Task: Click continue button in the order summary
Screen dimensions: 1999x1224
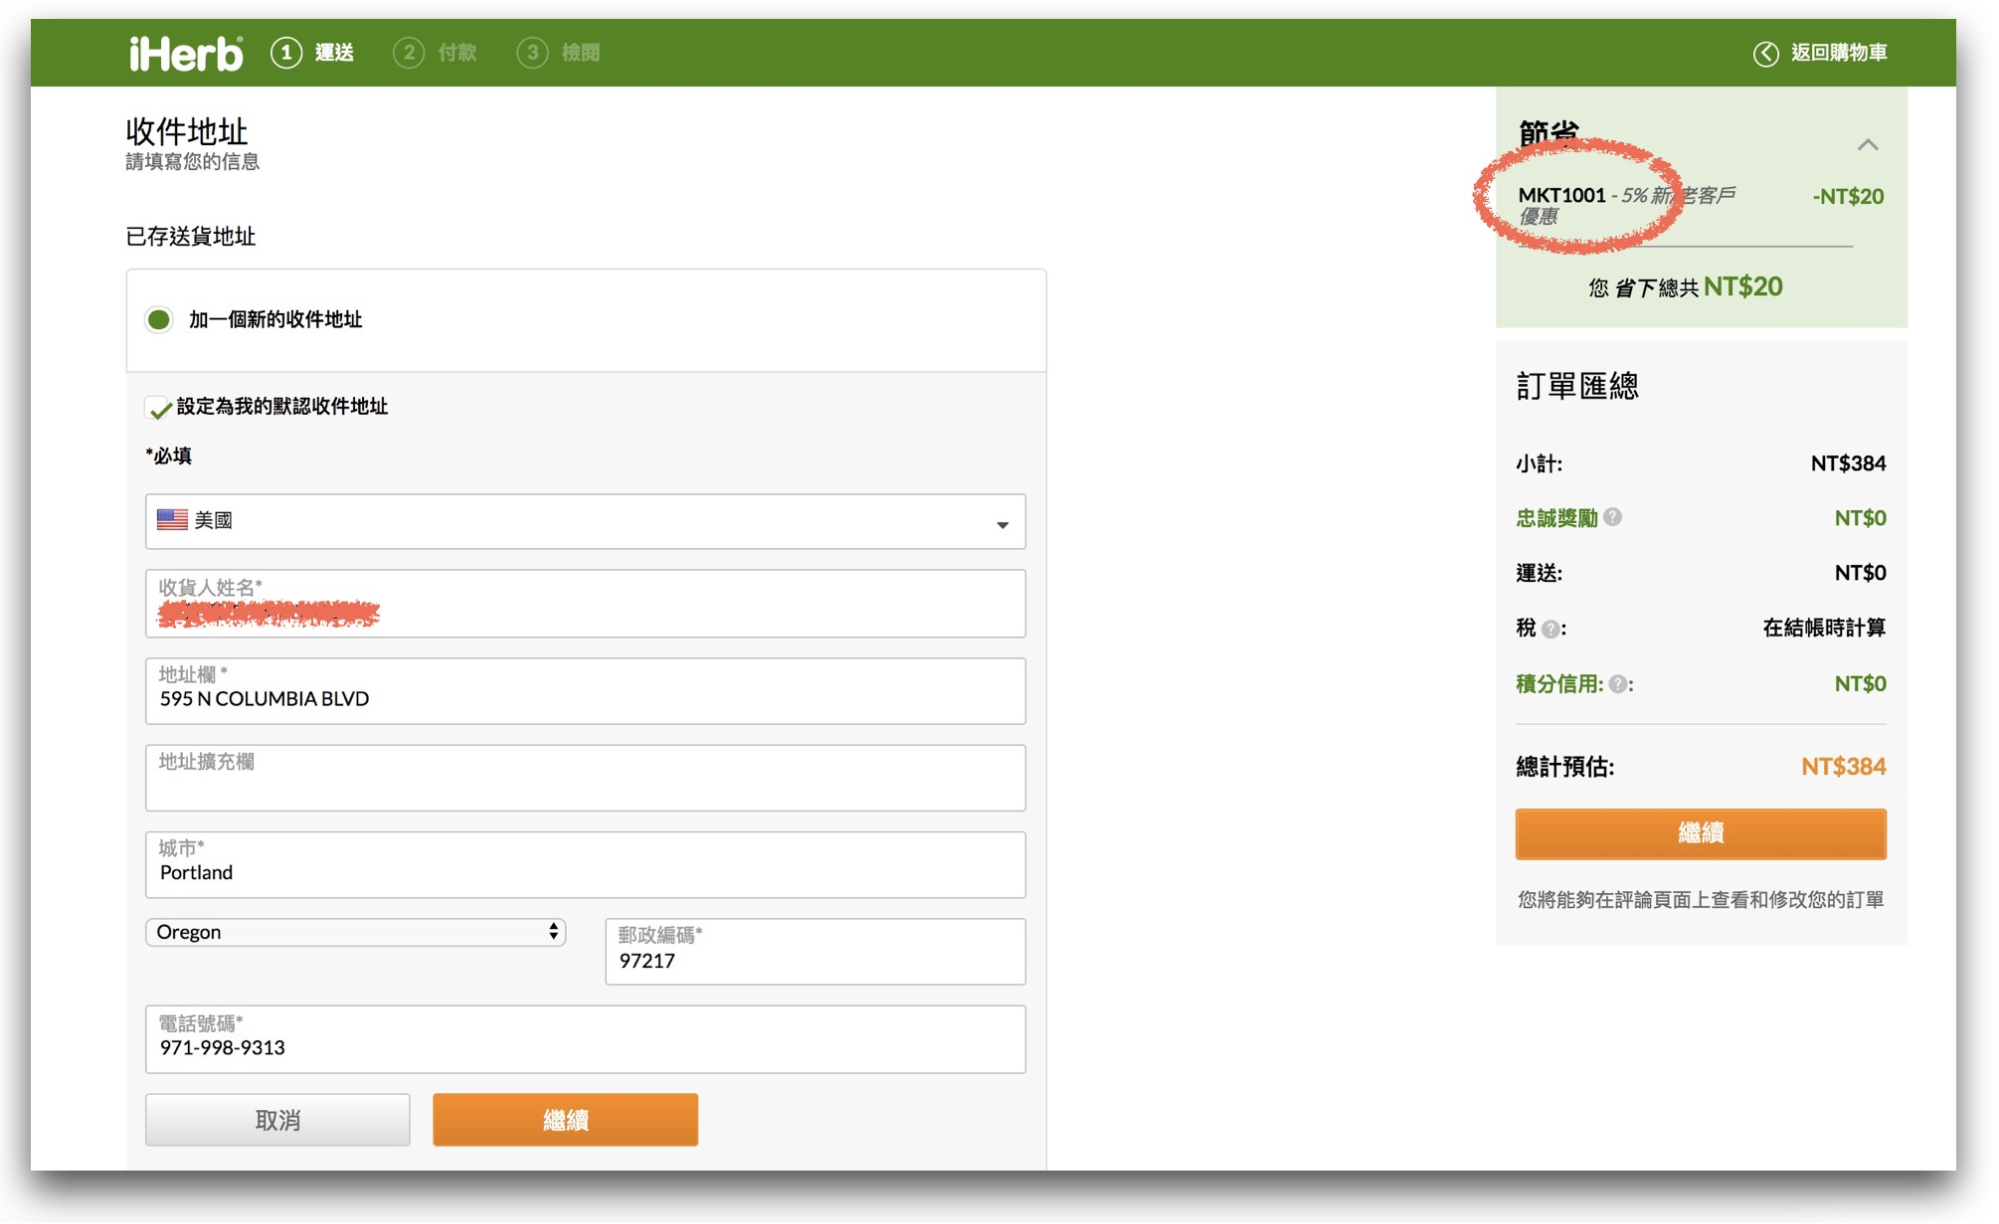Action: 1700,833
